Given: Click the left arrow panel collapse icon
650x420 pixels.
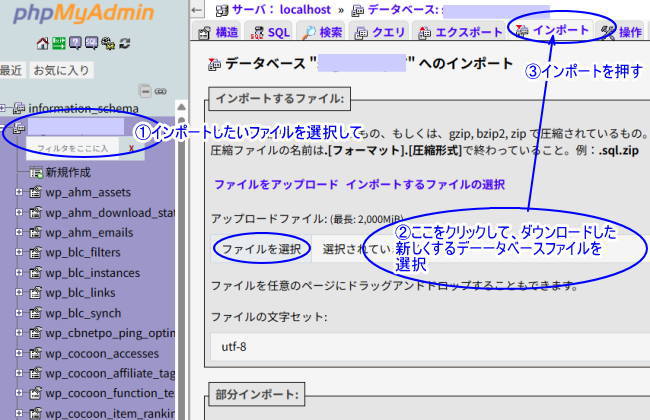Looking at the screenshot, I should 197,10.
